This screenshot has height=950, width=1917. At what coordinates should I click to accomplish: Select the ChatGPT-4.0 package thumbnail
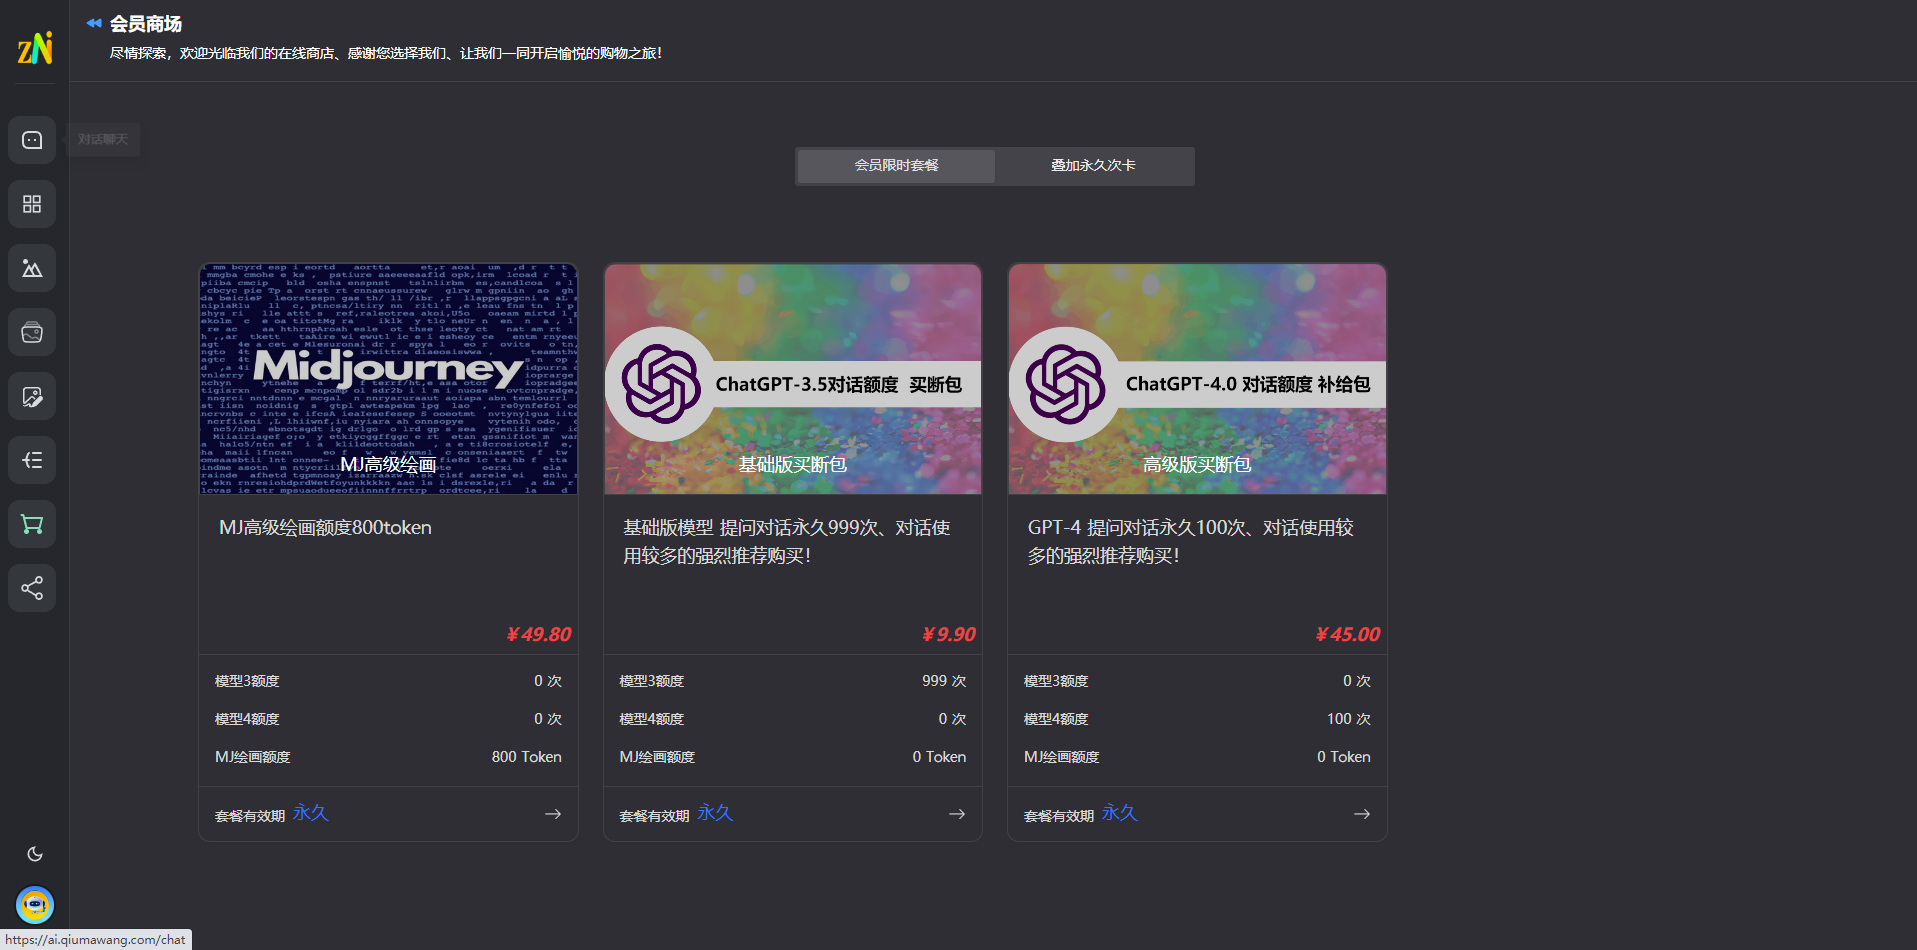(x=1197, y=379)
